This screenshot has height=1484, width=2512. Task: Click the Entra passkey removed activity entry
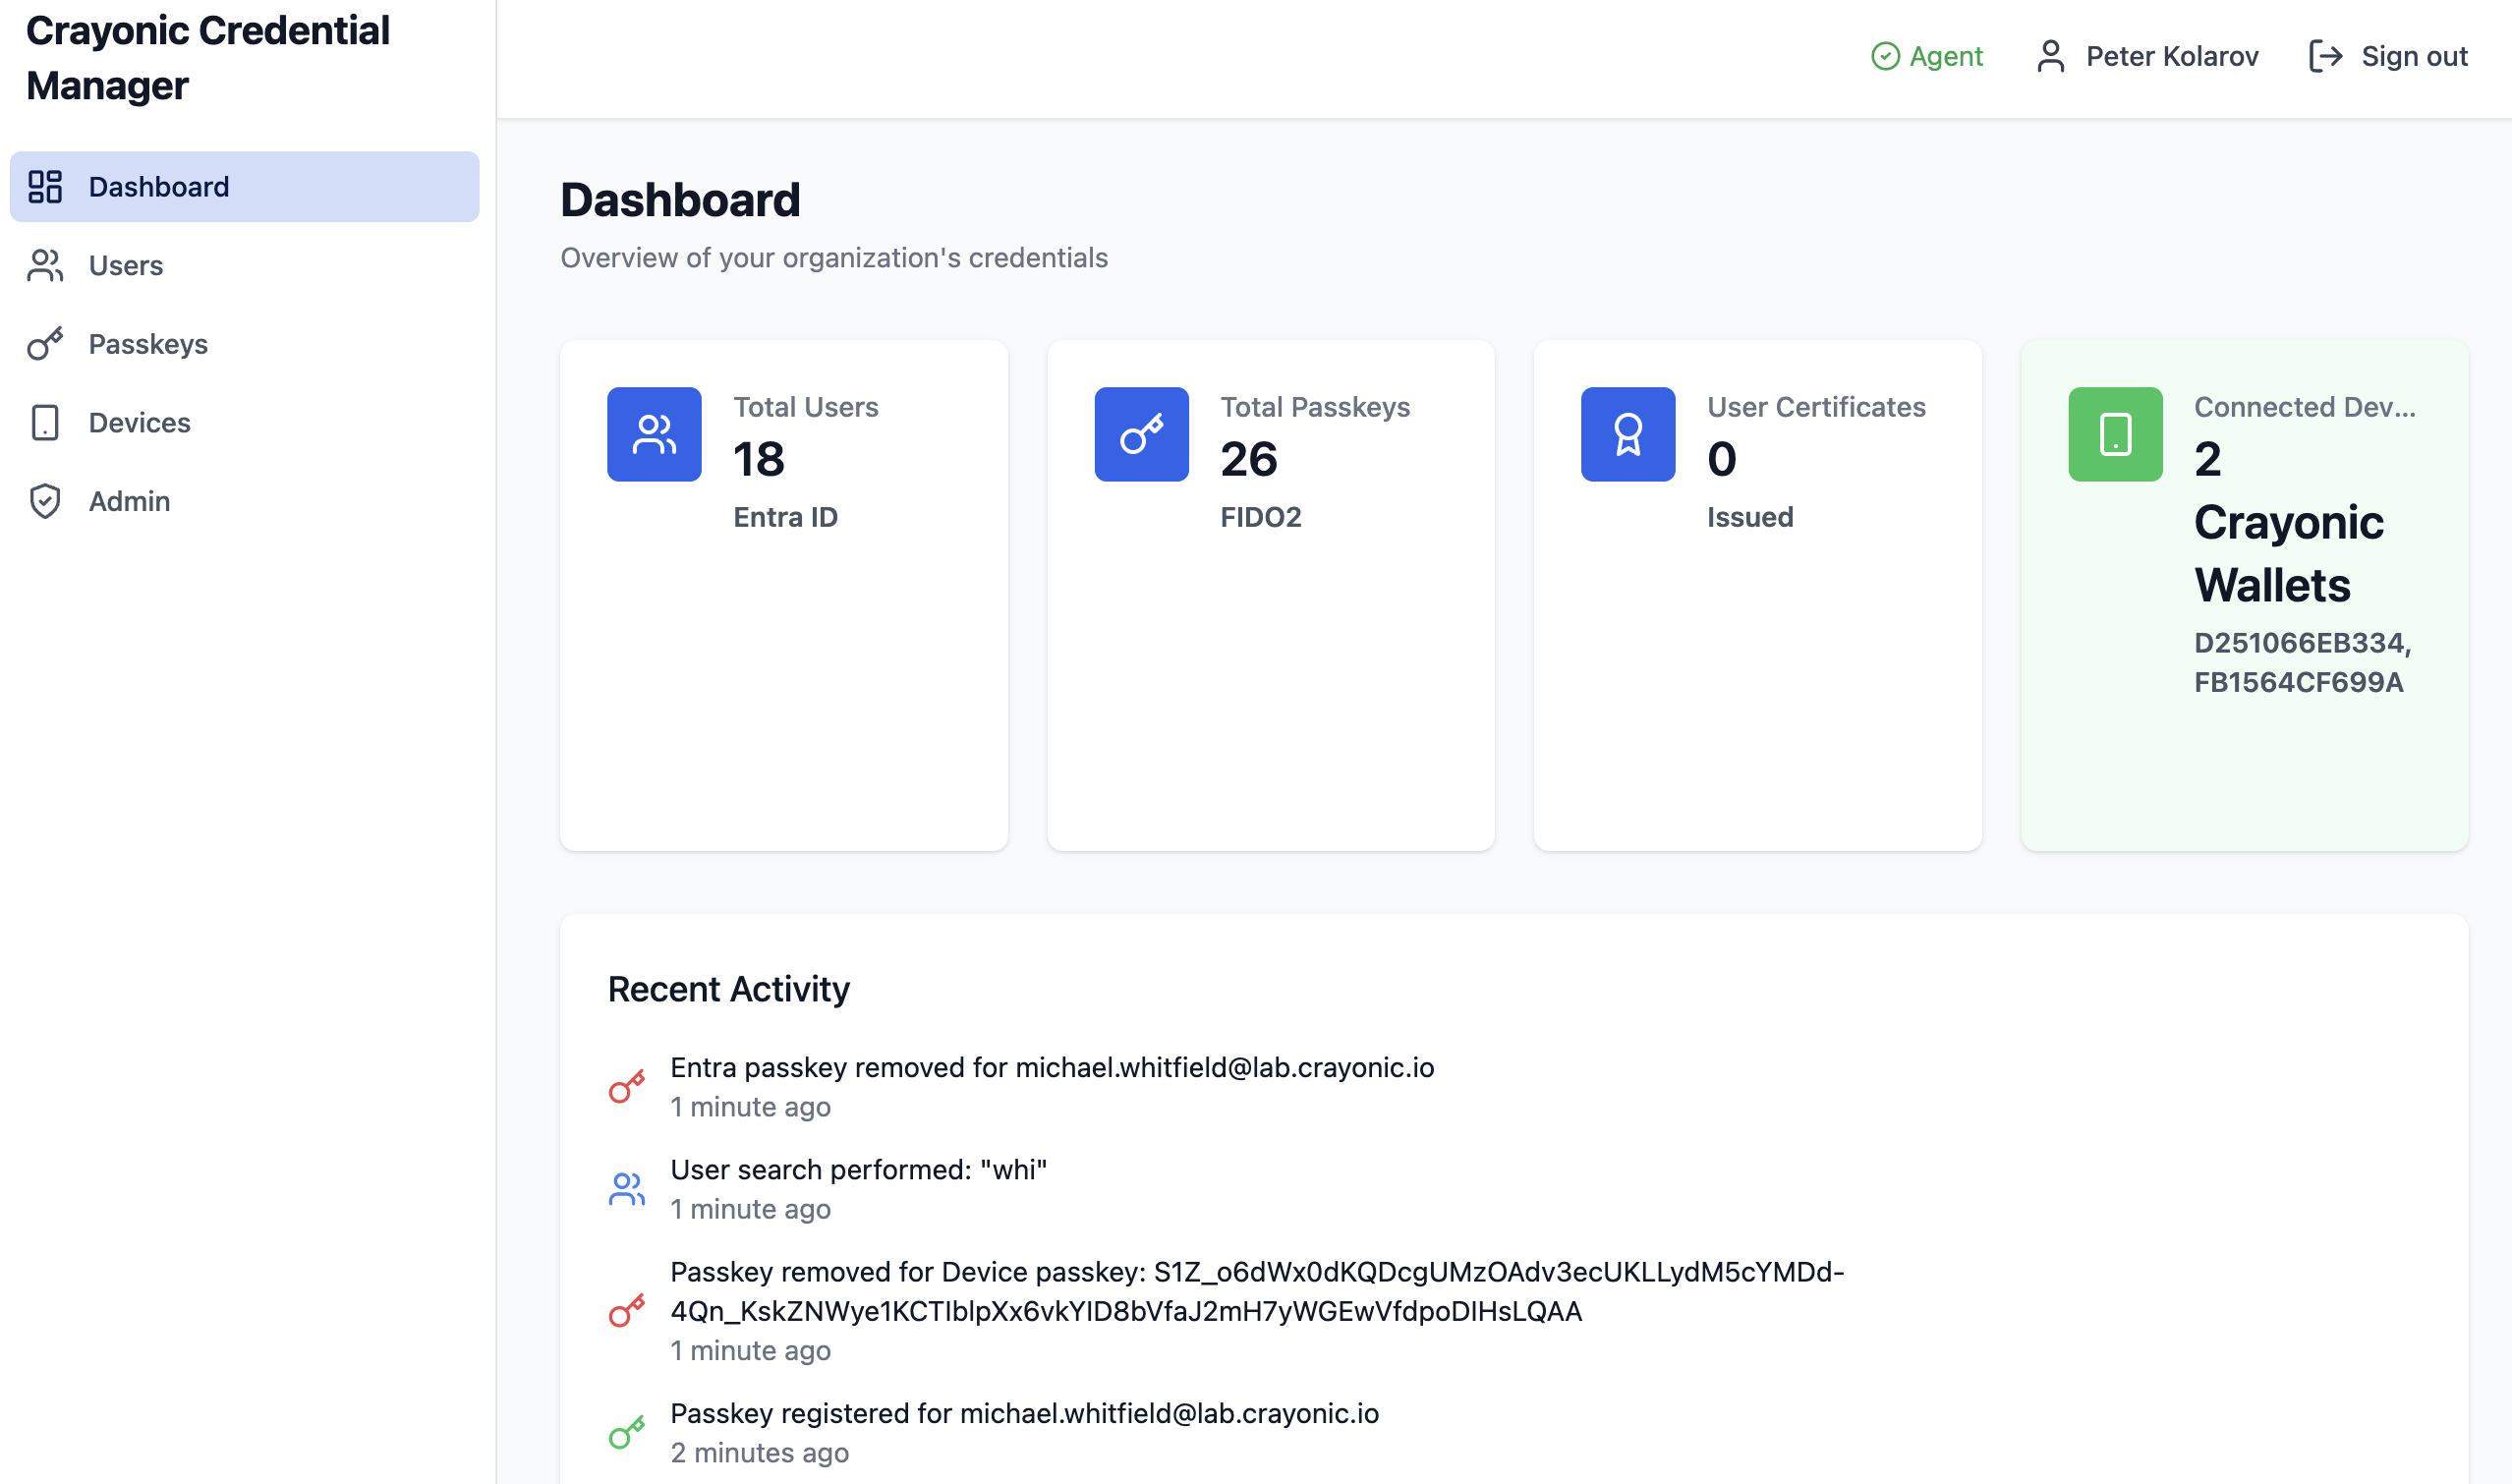pos(1051,1068)
